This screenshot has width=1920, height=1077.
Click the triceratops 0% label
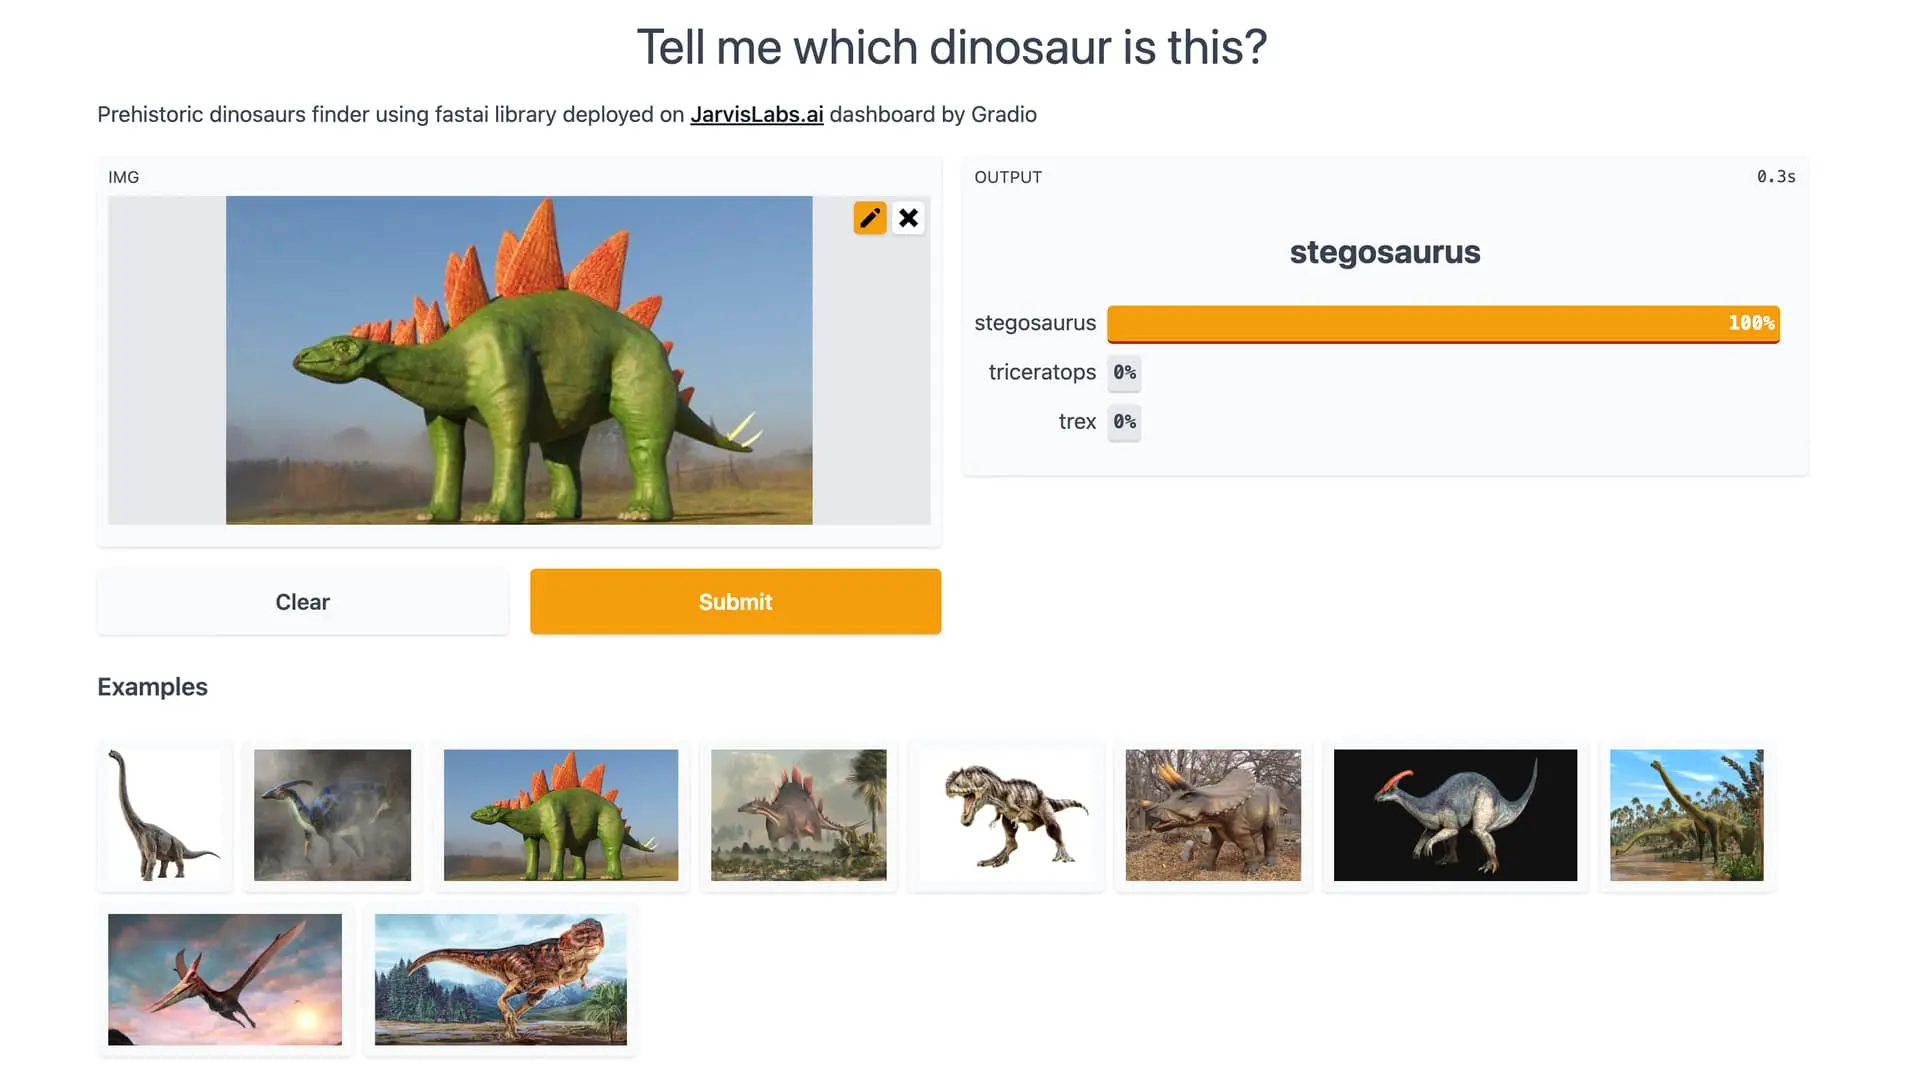(1124, 372)
